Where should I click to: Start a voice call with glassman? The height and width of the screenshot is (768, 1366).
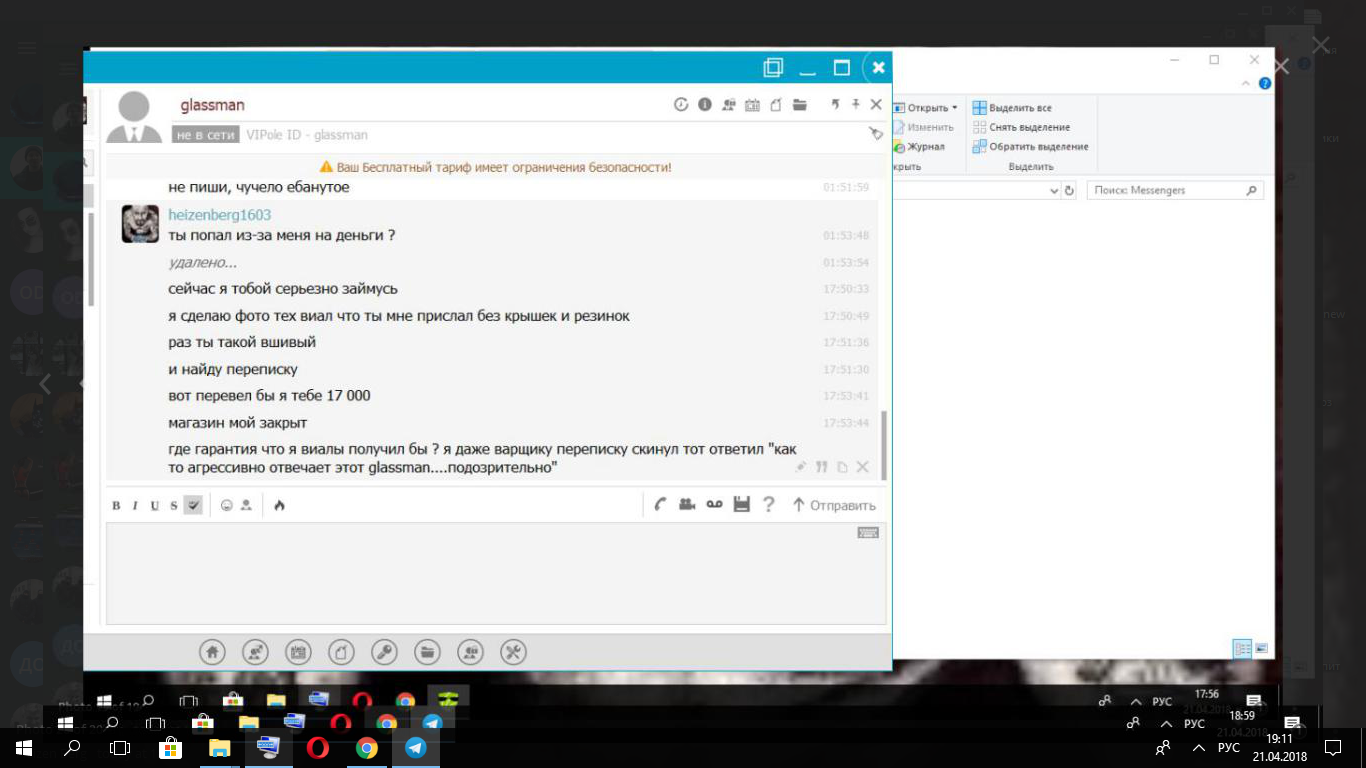click(660, 505)
